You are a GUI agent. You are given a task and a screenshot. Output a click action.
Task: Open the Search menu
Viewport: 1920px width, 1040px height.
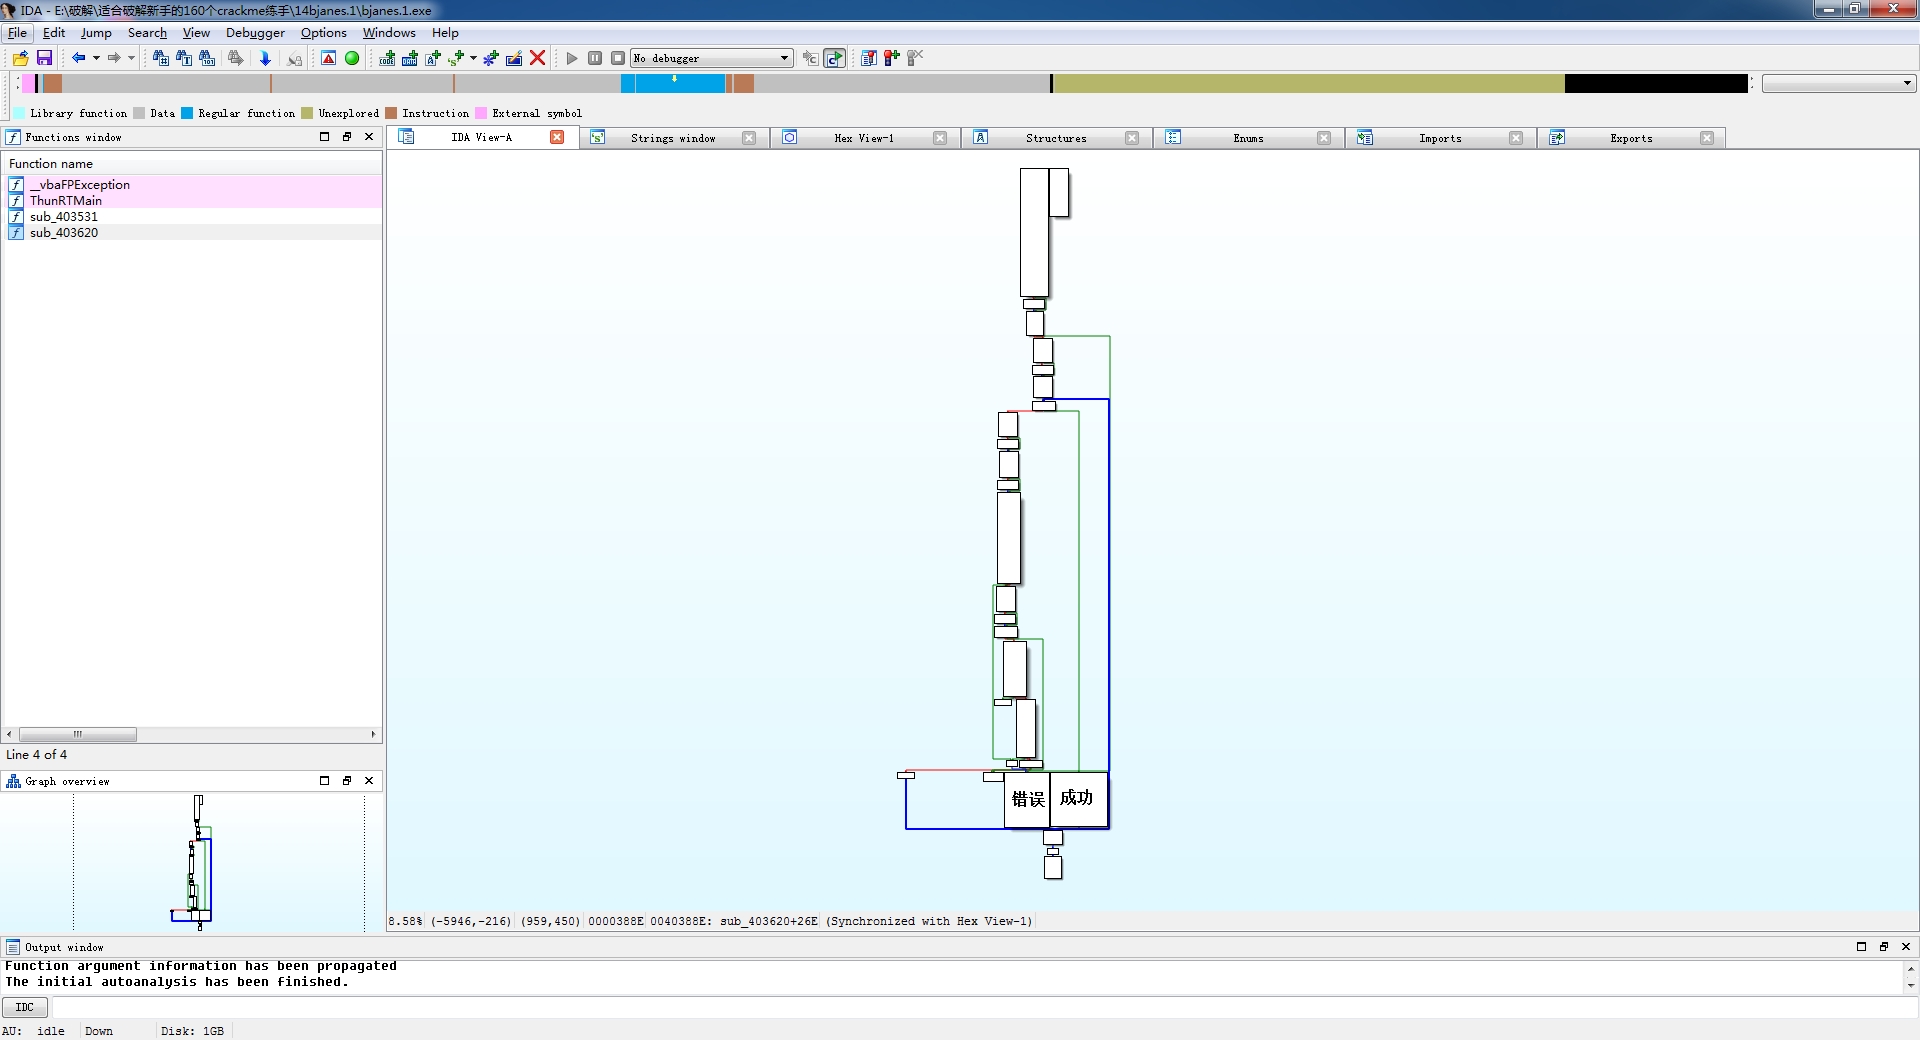tap(147, 33)
